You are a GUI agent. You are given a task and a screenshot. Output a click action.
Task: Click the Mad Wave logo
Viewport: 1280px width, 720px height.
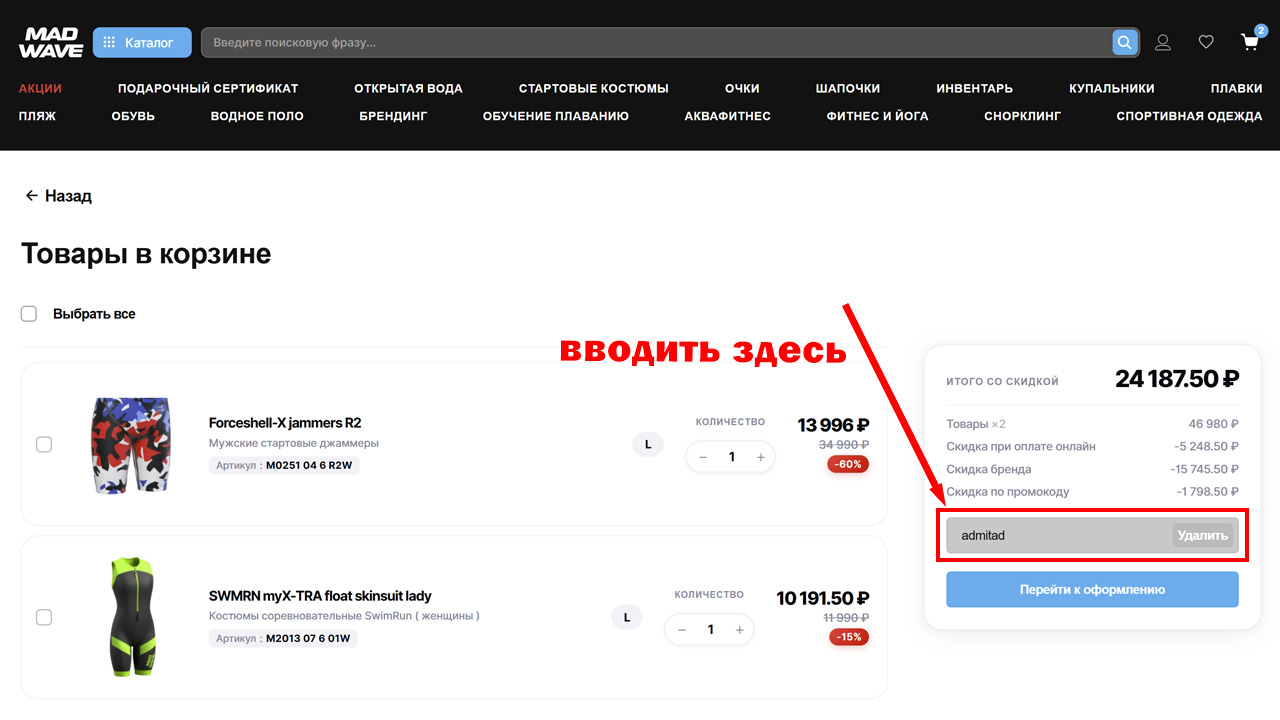tap(50, 43)
